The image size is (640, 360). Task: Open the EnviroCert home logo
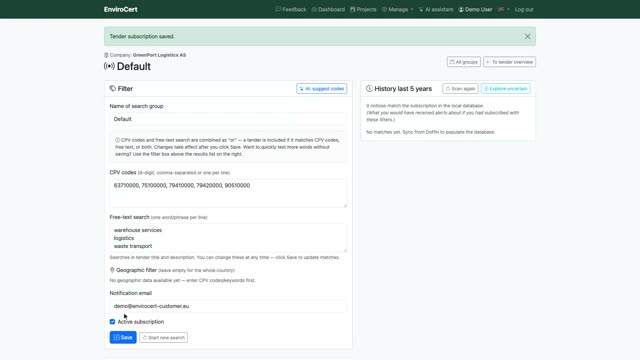point(120,9)
